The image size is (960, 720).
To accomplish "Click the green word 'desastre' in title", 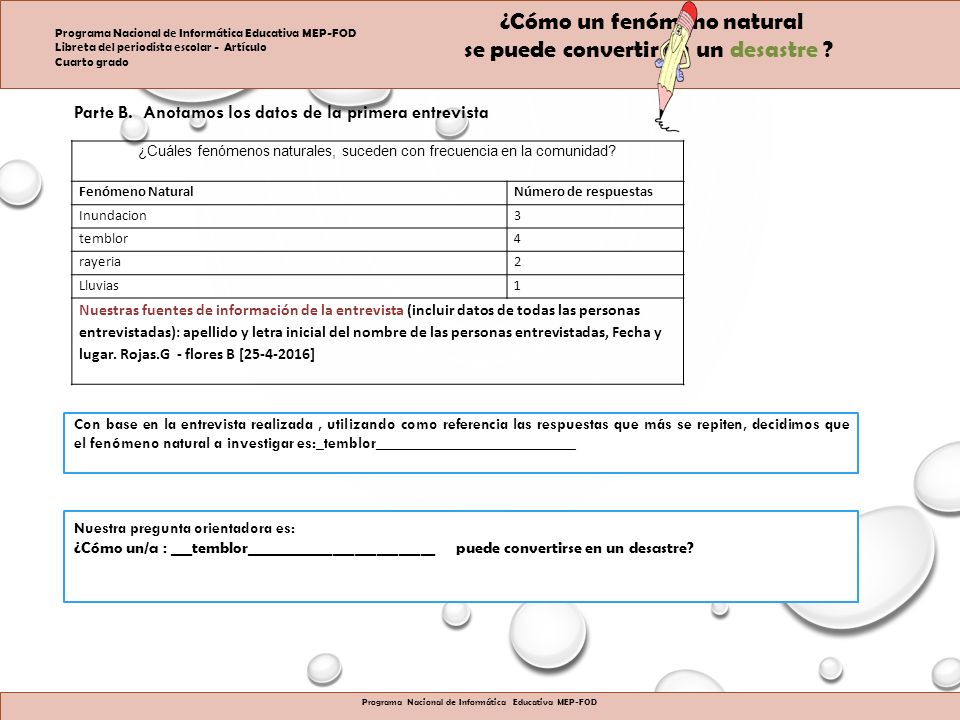I will 773,50.
